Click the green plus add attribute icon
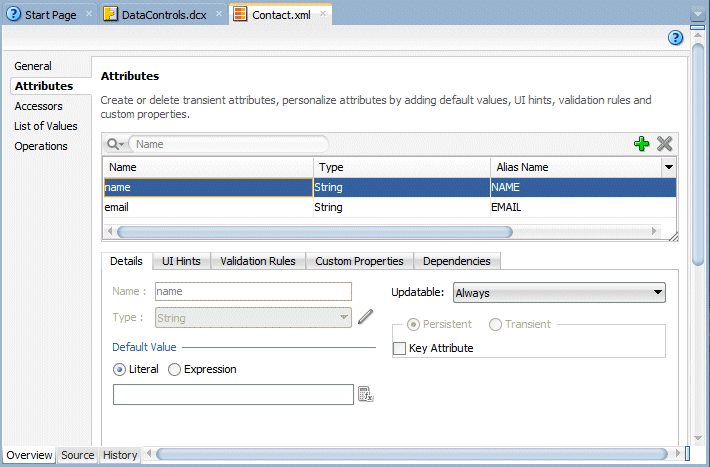 [641, 144]
